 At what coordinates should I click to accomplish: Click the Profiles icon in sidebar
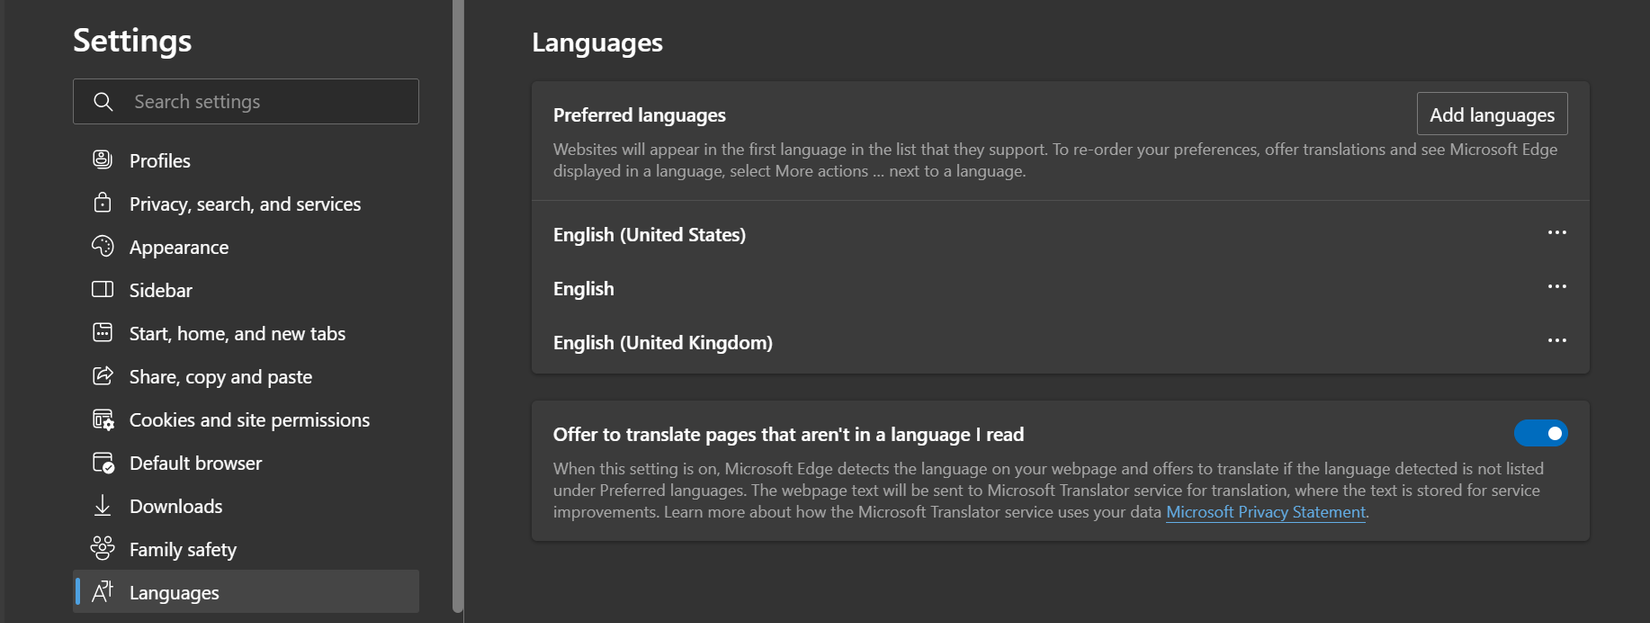click(x=102, y=160)
